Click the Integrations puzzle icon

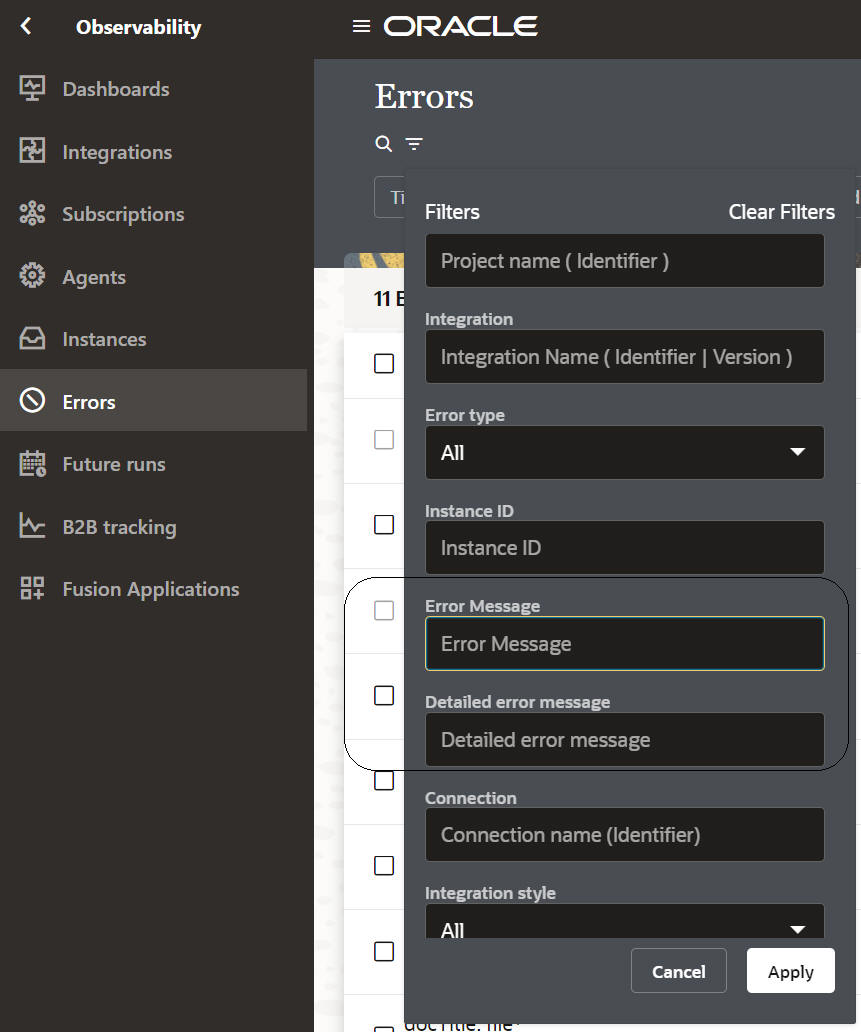pos(32,151)
